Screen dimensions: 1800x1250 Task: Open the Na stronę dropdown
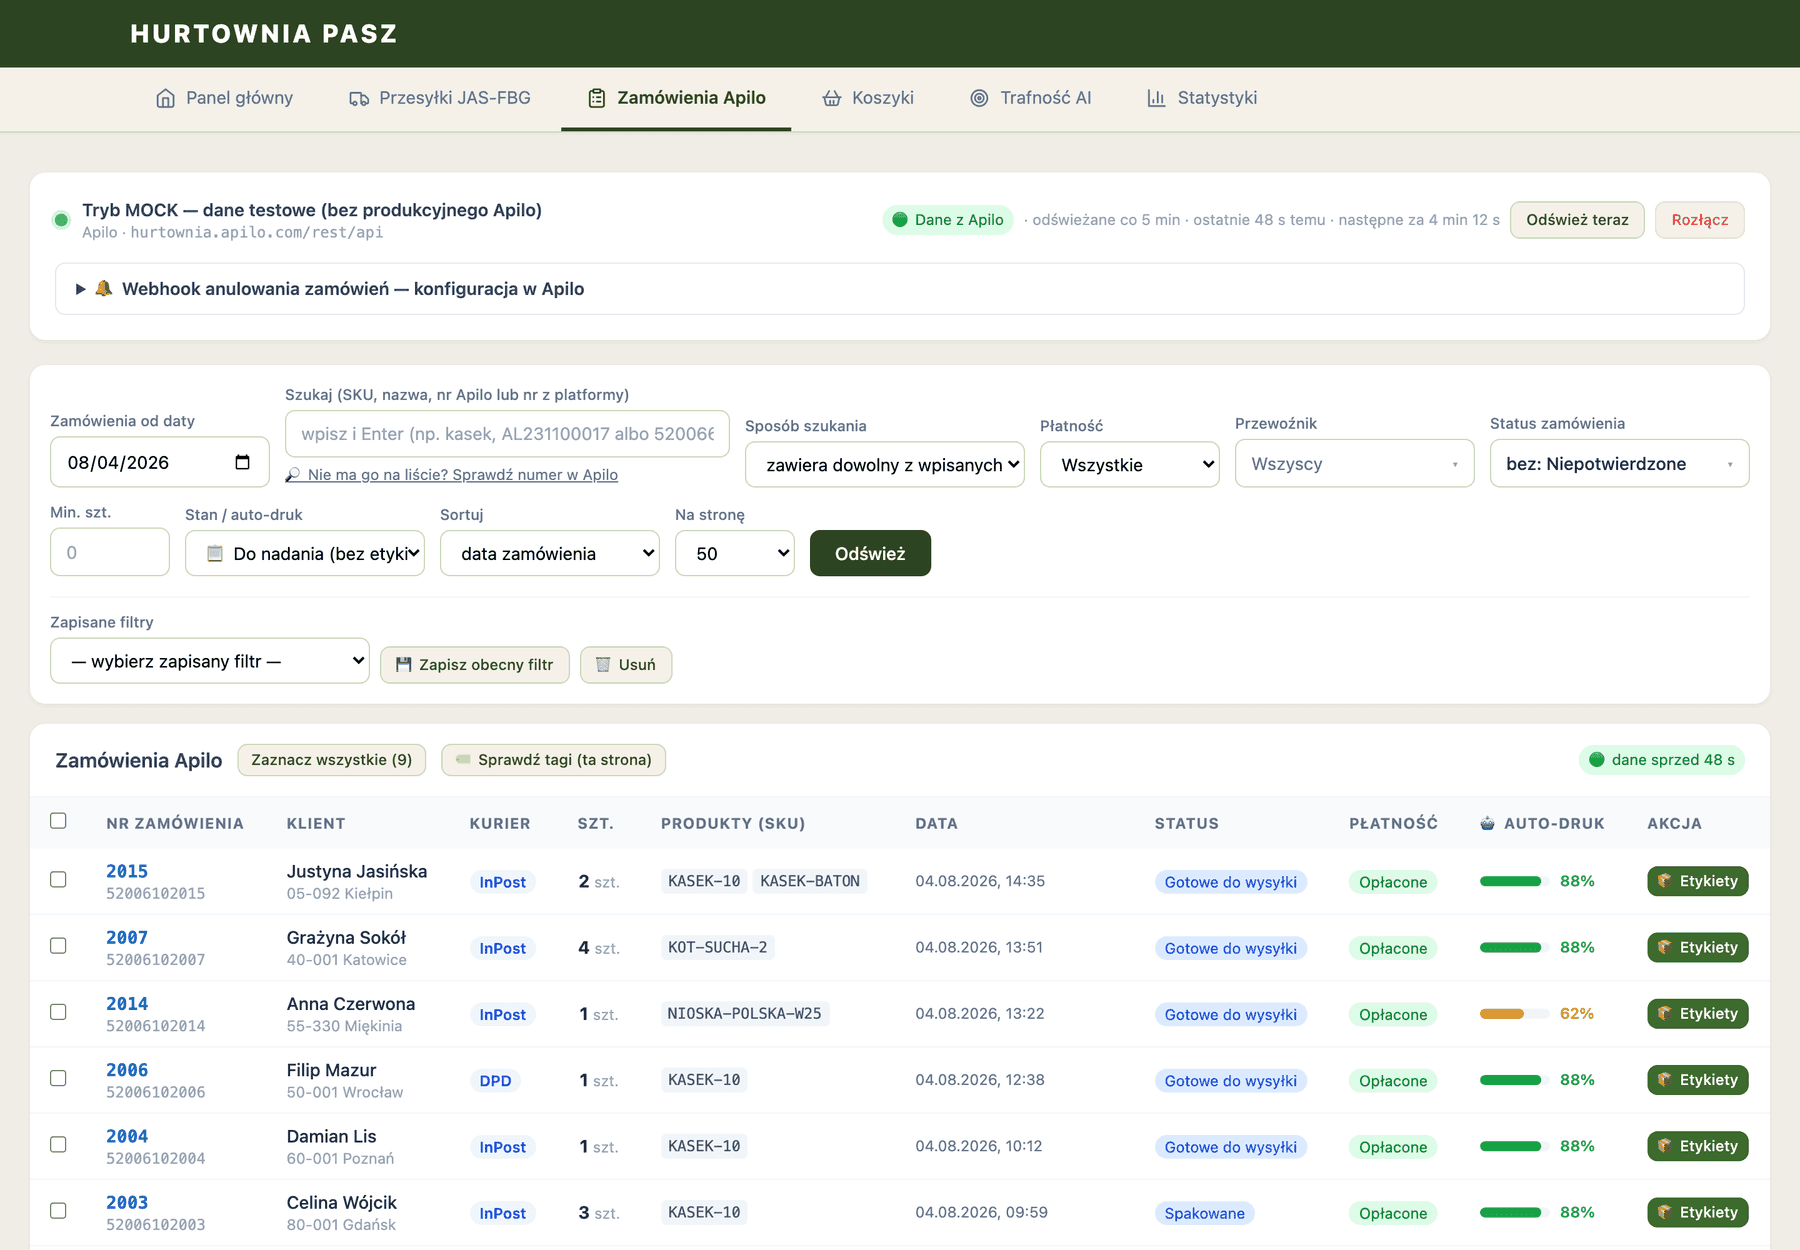tap(735, 554)
